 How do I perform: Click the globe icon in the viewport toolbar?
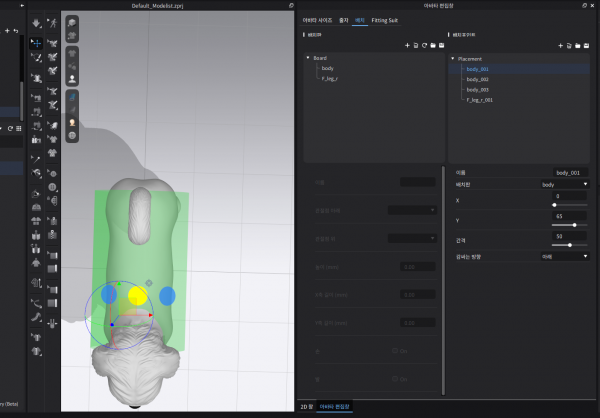pos(73,135)
